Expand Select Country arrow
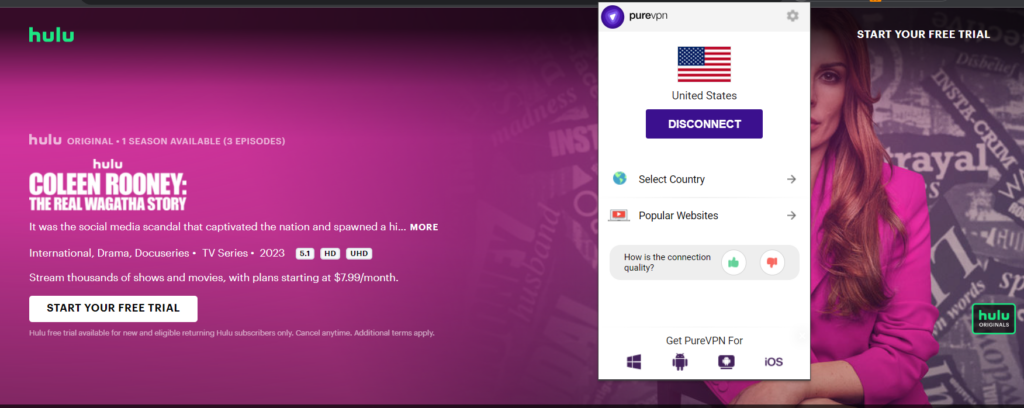 point(790,179)
